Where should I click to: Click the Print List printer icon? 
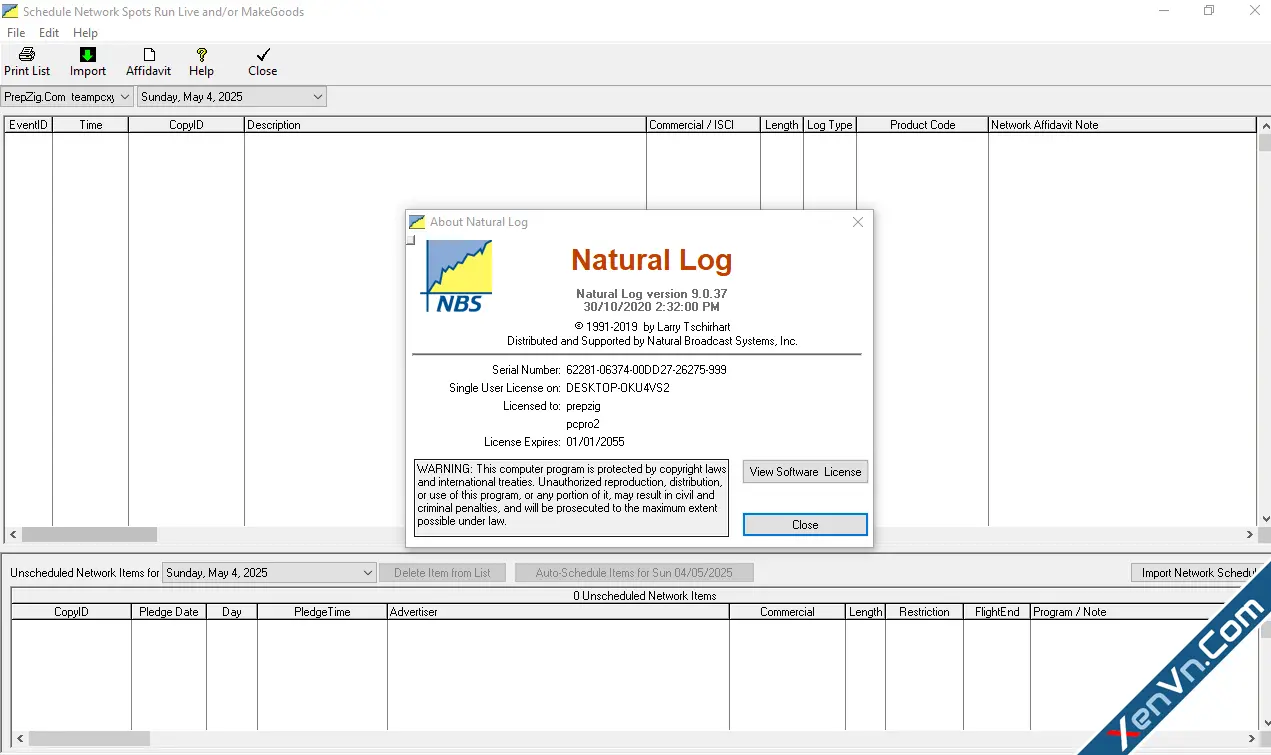tap(27, 54)
